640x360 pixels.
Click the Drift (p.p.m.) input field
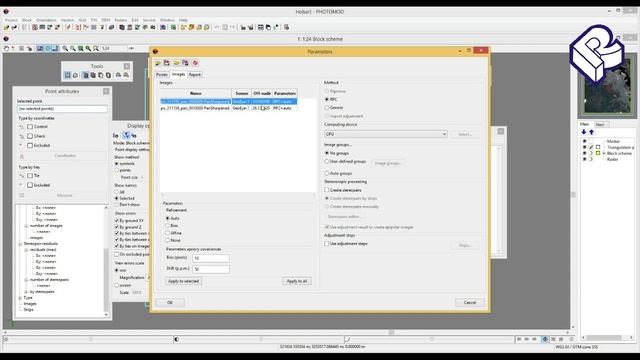point(211,269)
